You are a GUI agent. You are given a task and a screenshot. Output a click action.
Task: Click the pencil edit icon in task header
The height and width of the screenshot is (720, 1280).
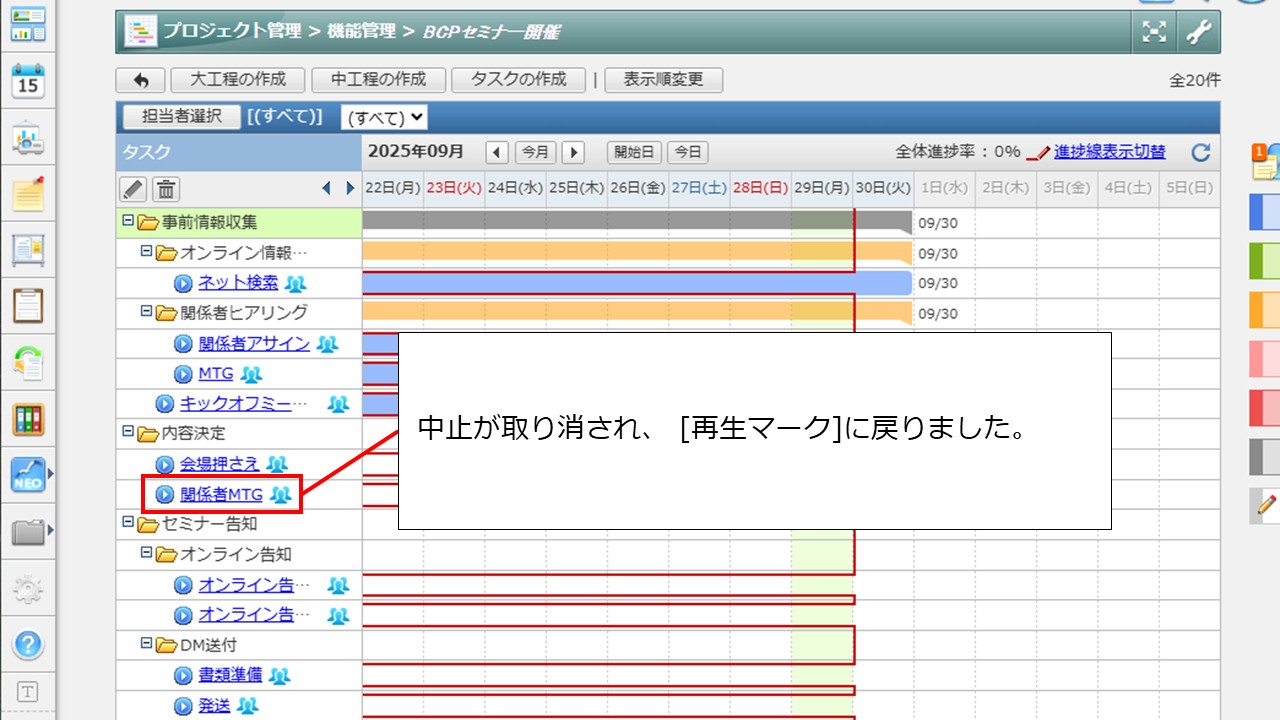tap(133, 188)
